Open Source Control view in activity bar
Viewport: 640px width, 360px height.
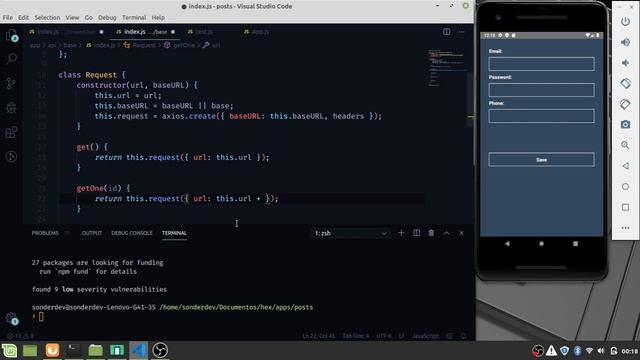(x=11, y=83)
